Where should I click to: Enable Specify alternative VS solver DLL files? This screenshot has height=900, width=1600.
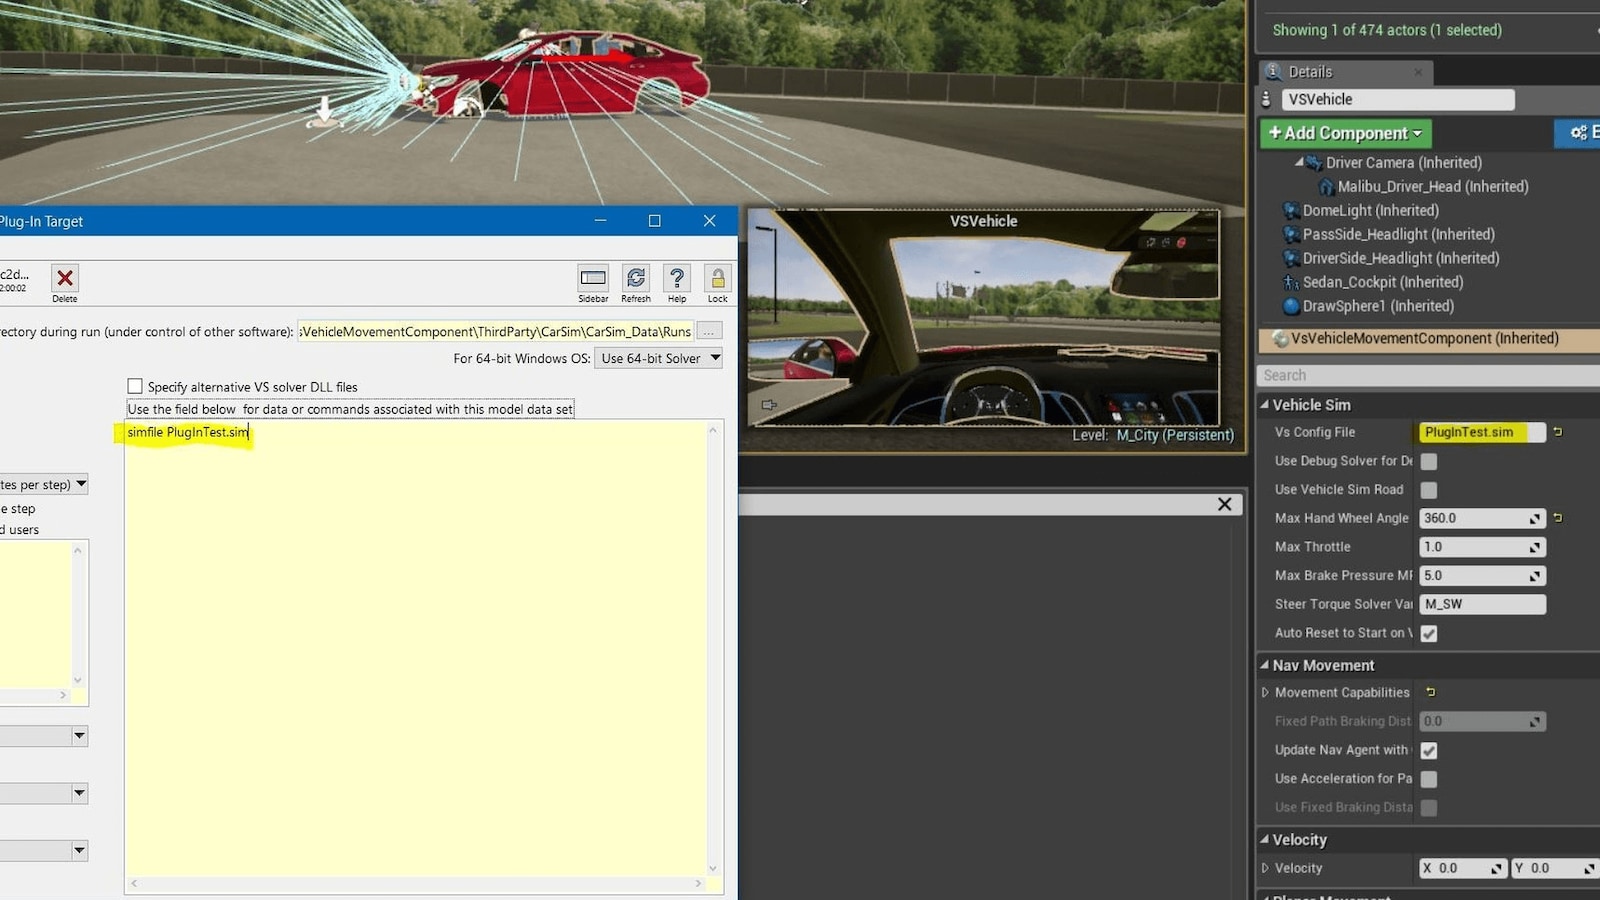click(135, 386)
